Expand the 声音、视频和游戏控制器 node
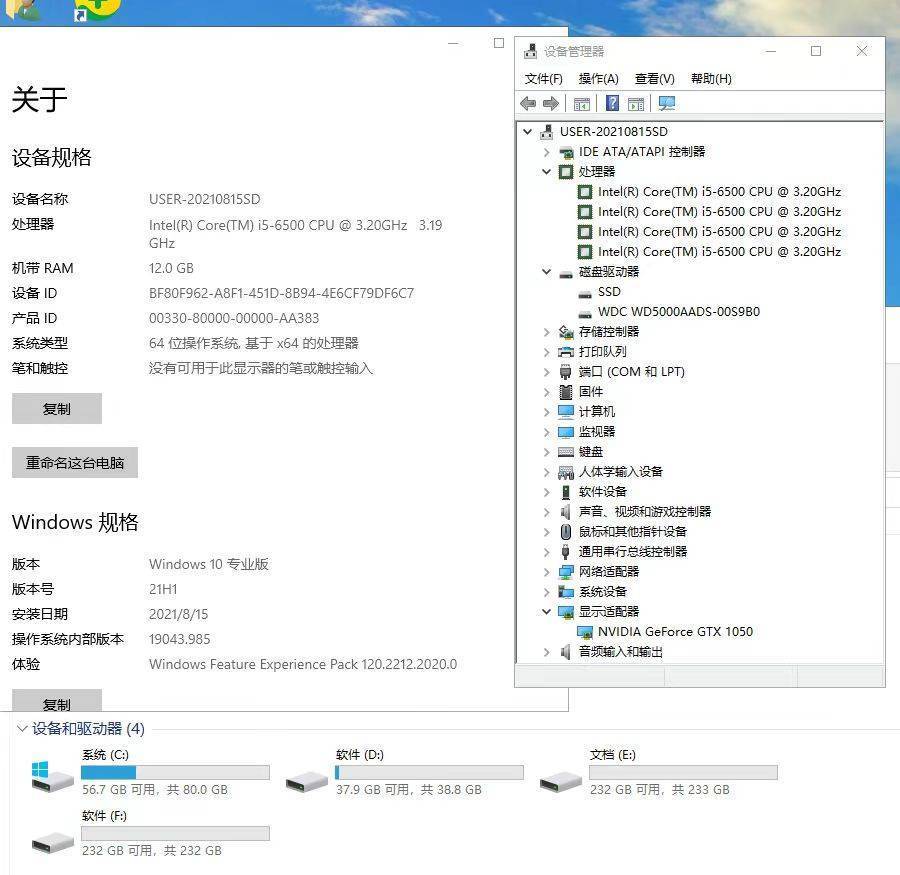The width and height of the screenshot is (900, 875). (546, 512)
